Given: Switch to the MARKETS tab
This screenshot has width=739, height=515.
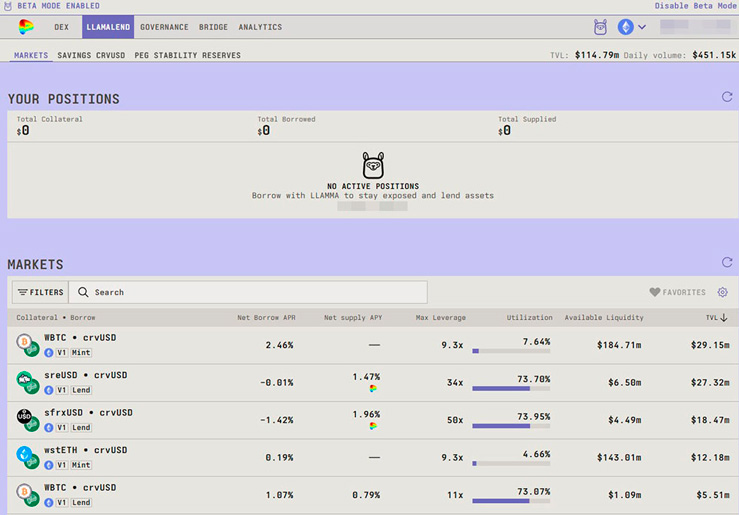Looking at the screenshot, I should [x=31, y=55].
